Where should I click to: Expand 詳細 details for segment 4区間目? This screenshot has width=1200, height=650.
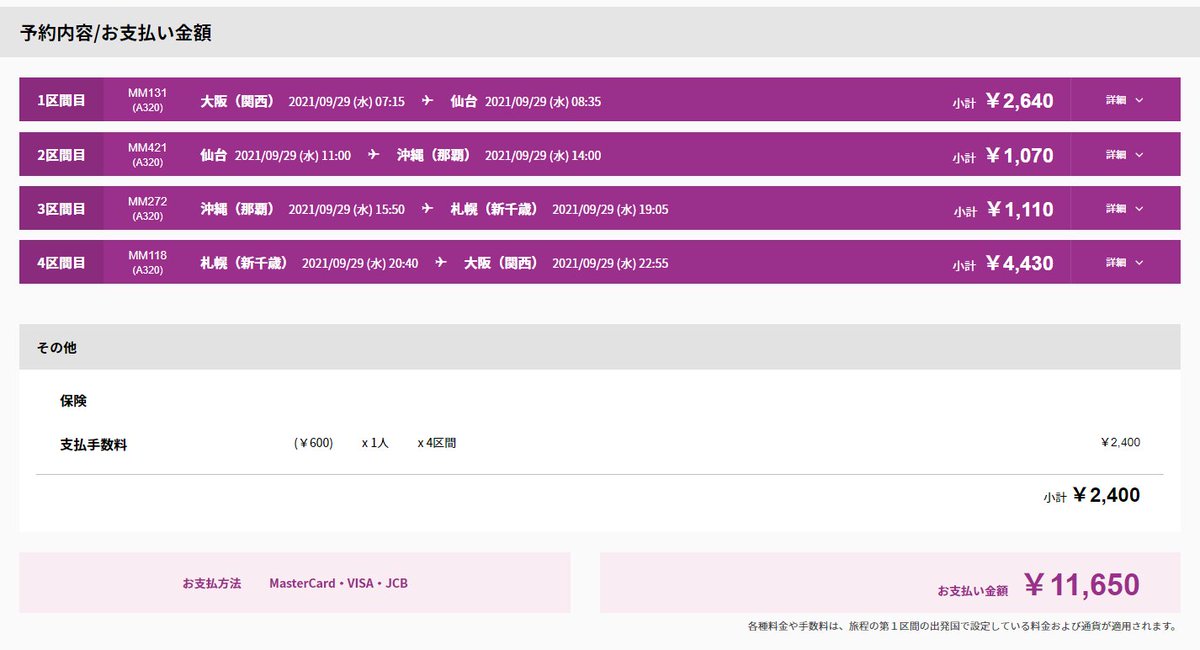click(x=1122, y=262)
